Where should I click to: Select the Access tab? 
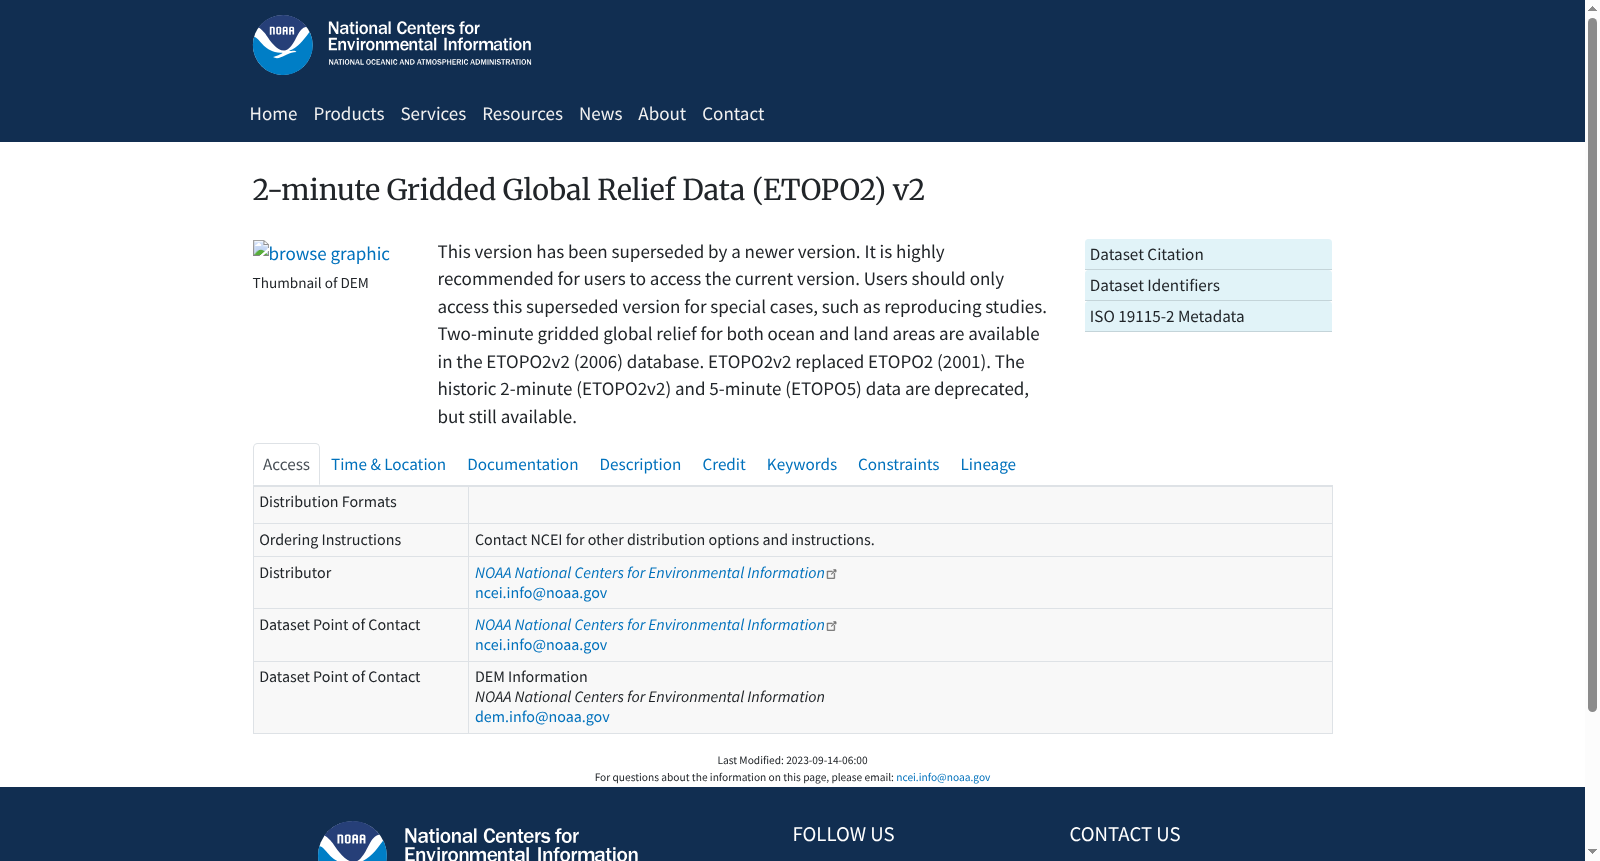[286, 464]
